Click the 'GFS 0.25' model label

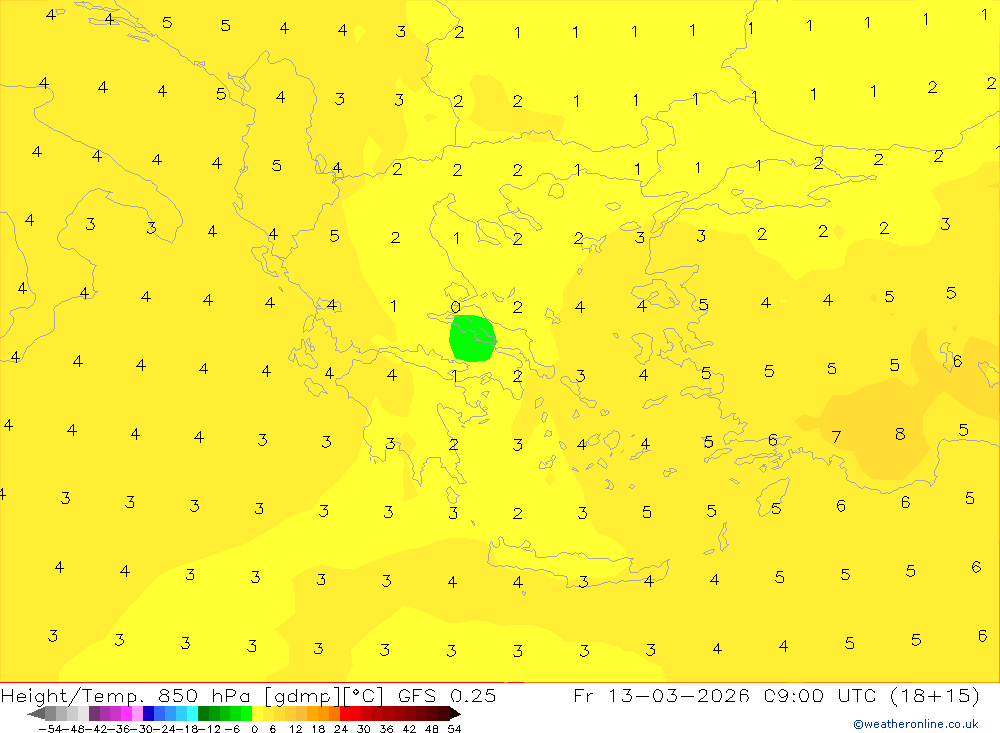(x=446, y=696)
